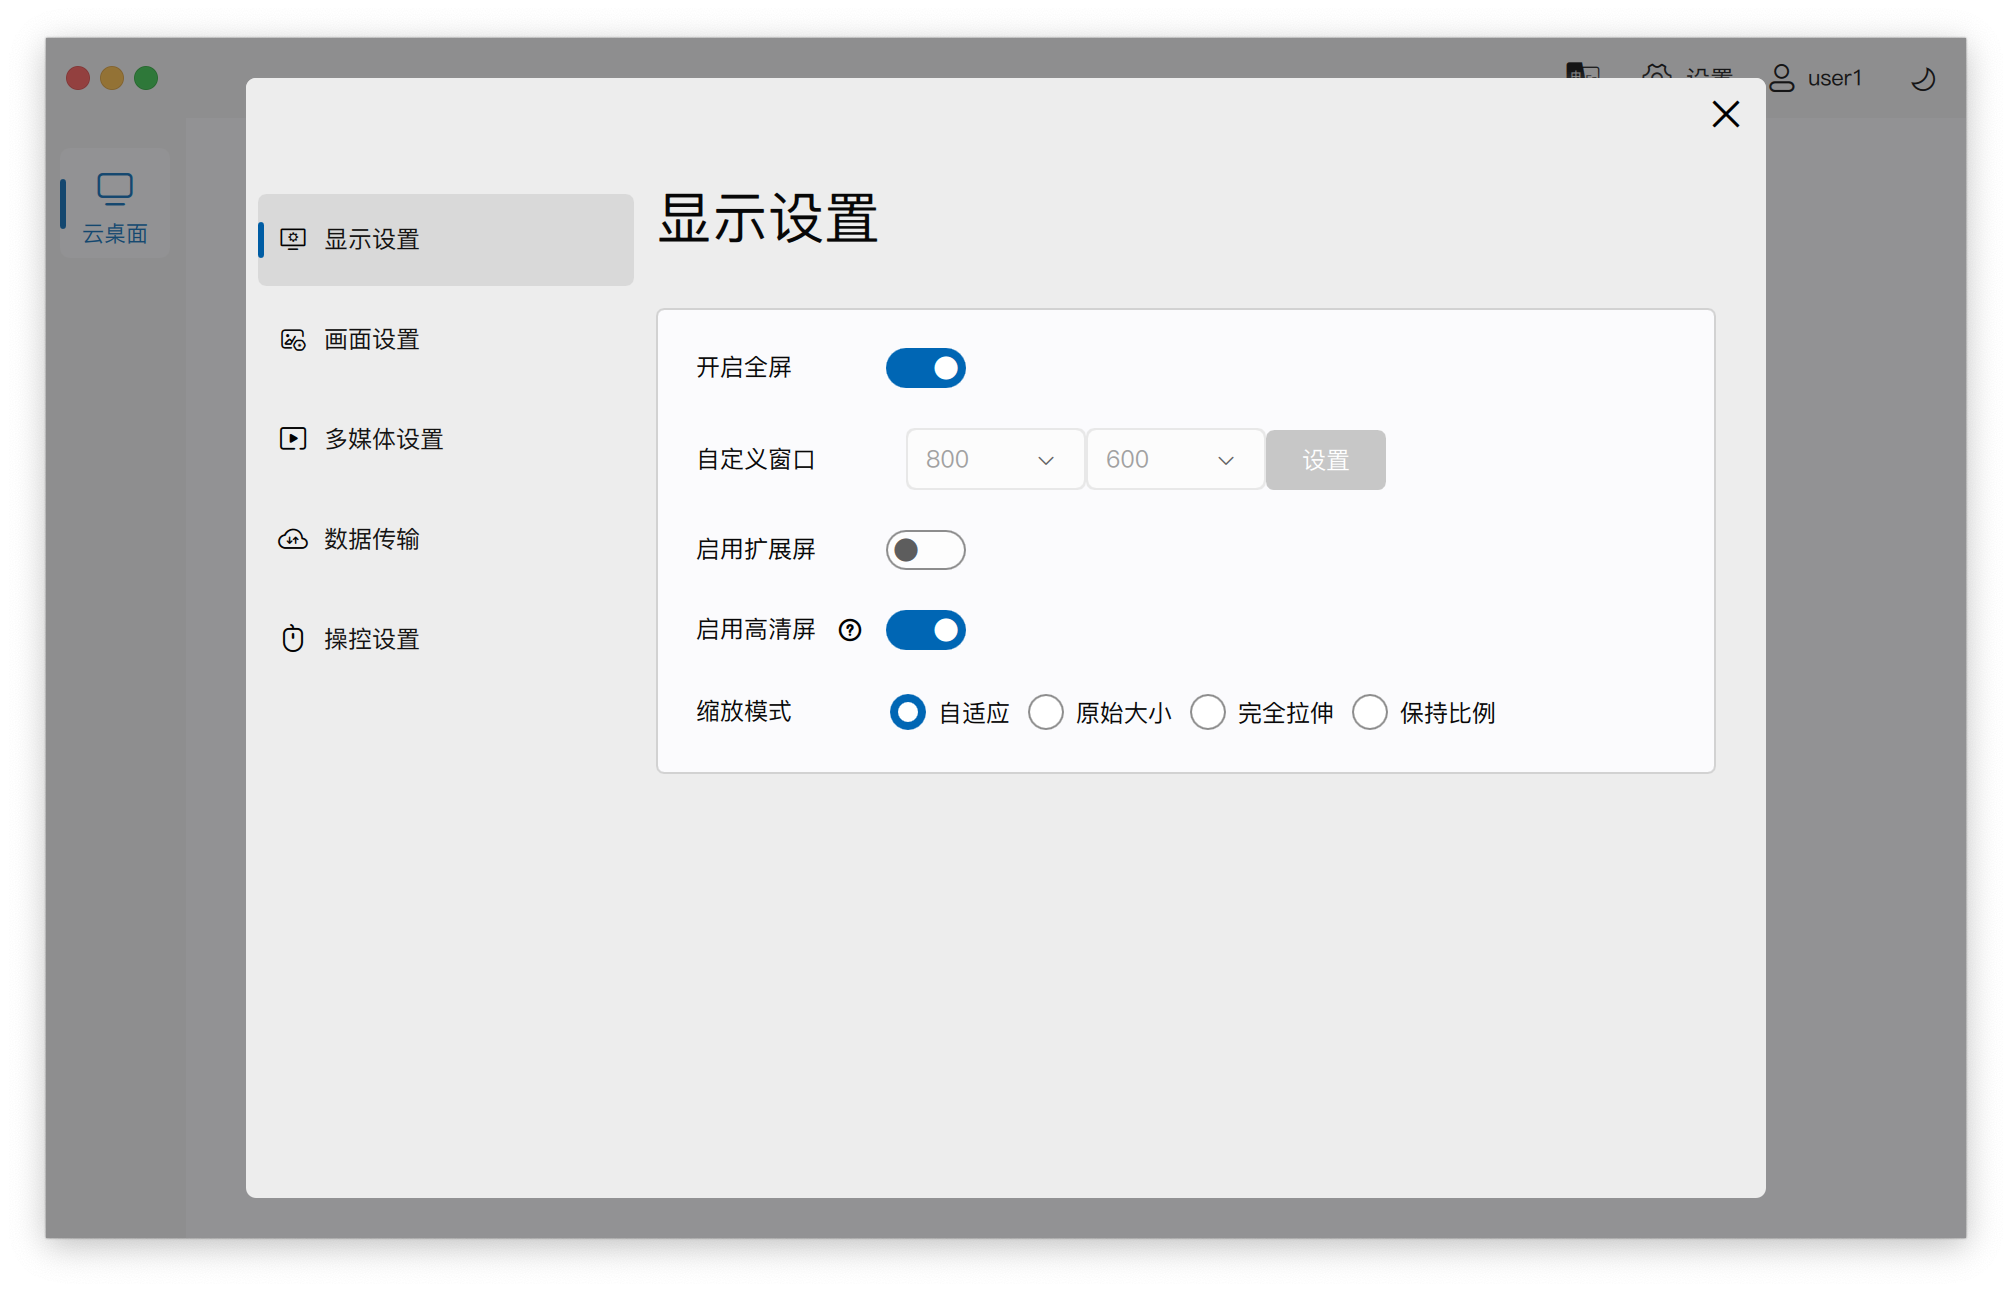The height and width of the screenshot is (1292, 2012).
Task: Turn off the 开启全屏 switch
Action: pos(926,368)
